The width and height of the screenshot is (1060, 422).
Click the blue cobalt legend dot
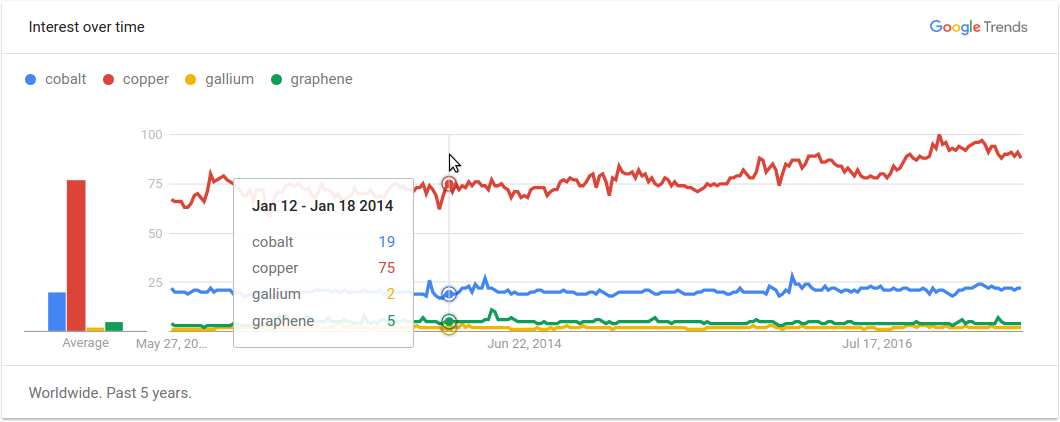31,79
